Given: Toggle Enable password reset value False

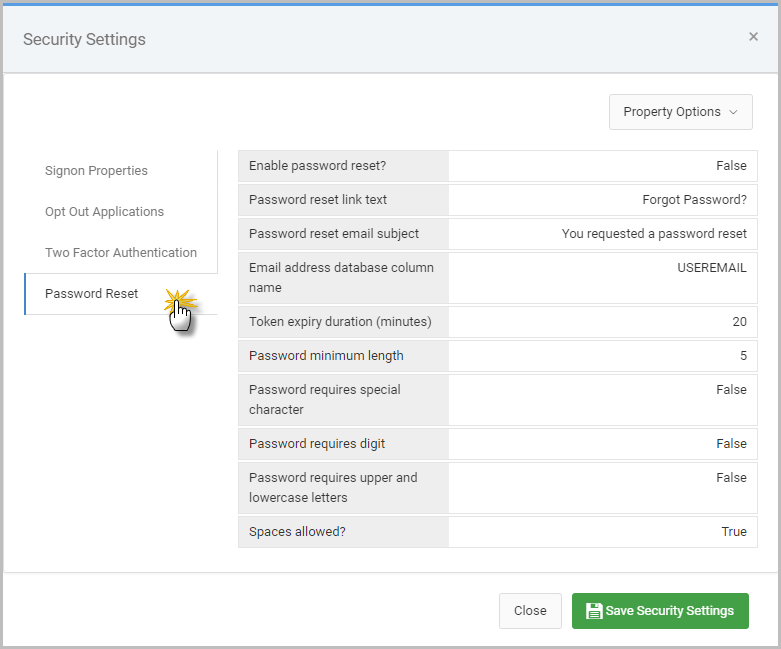Looking at the screenshot, I should coord(602,166).
